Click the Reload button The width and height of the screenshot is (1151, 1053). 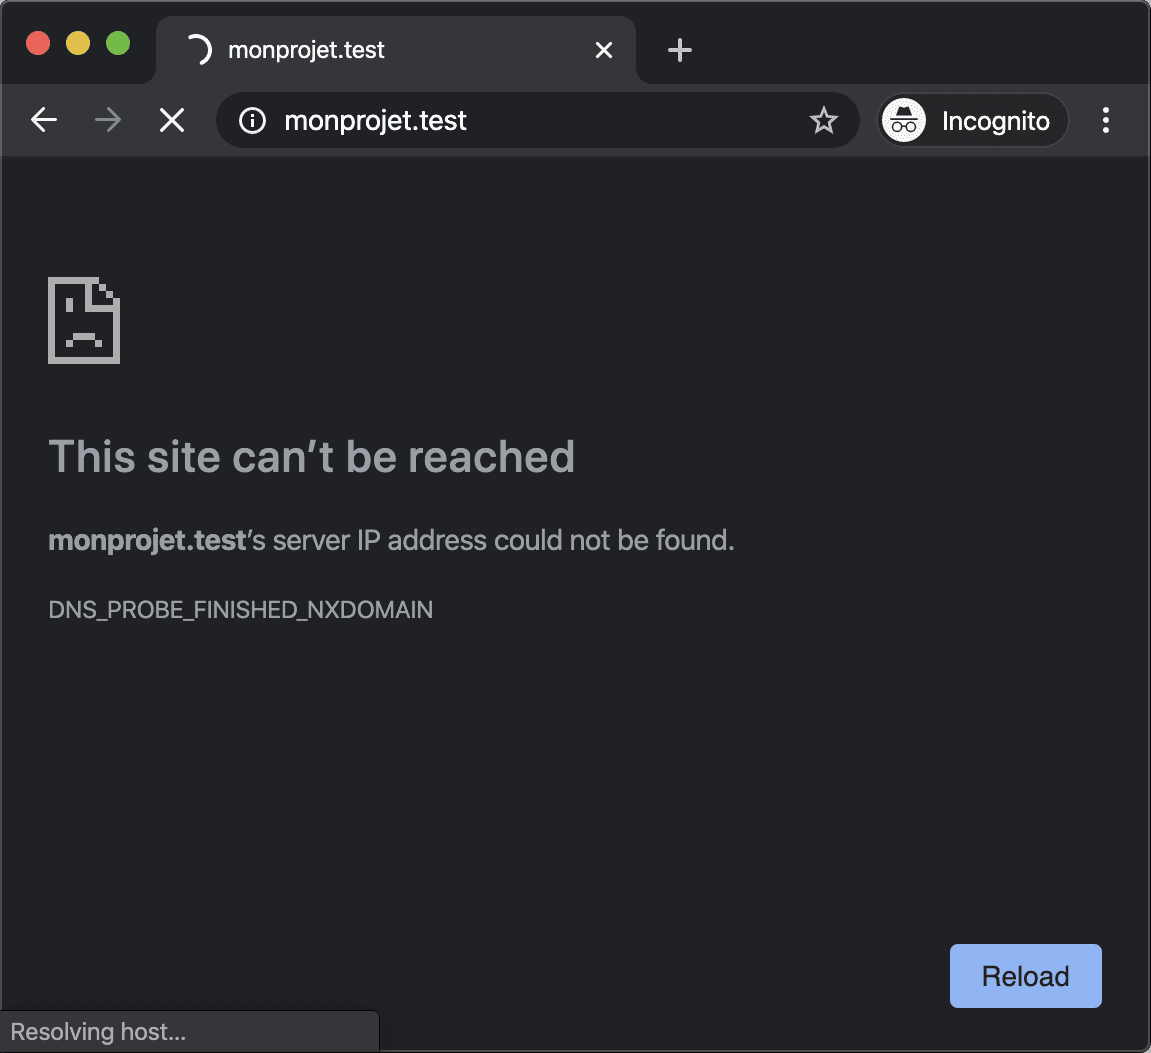point(1025,976)
